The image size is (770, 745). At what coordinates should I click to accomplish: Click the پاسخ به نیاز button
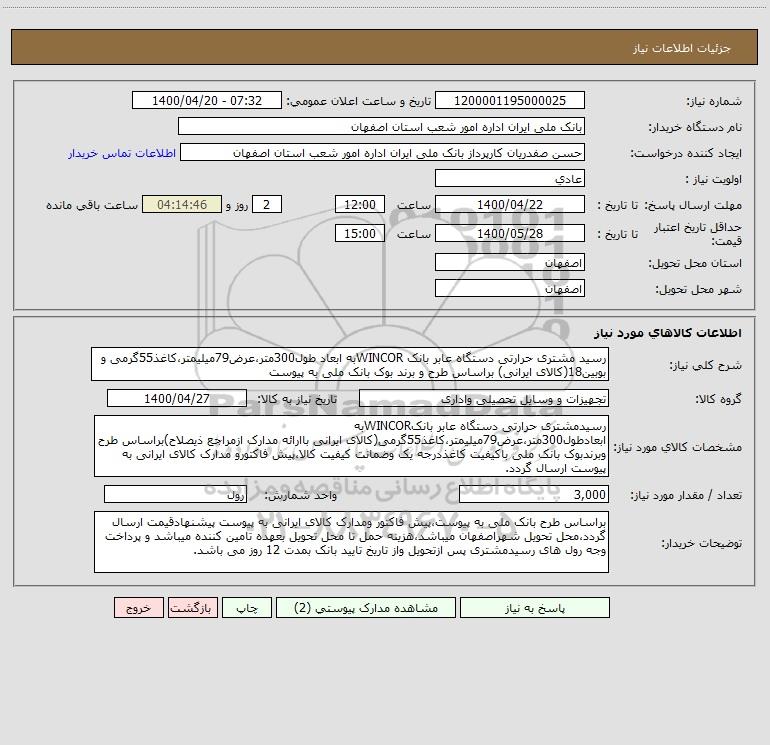click(x=535, y=607)
